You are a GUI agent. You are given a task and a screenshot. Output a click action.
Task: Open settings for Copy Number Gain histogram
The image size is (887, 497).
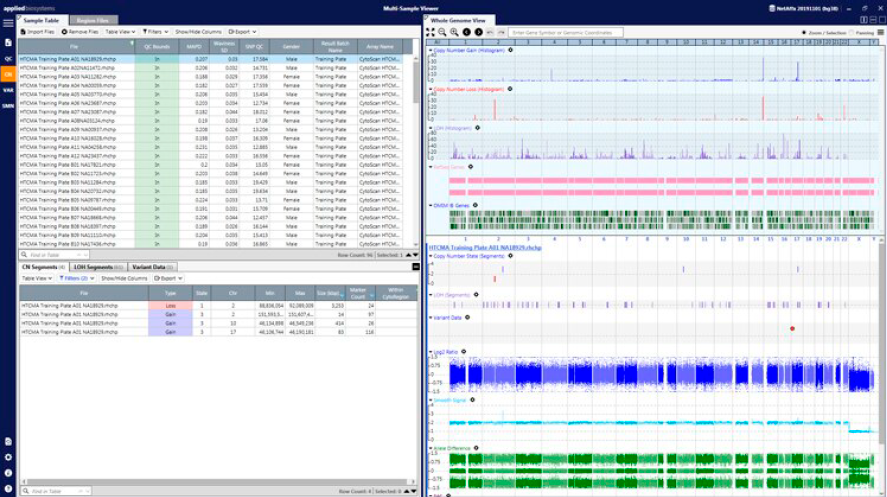pos(510,49)
